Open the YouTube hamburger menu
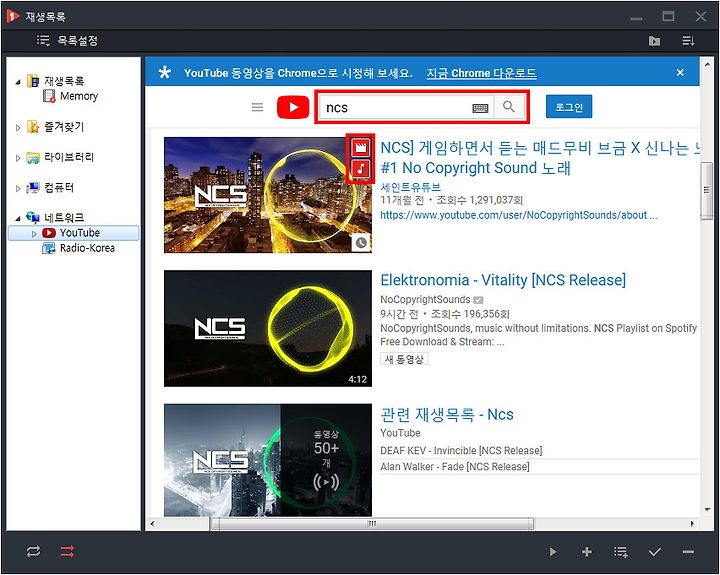 click(258, 107)
